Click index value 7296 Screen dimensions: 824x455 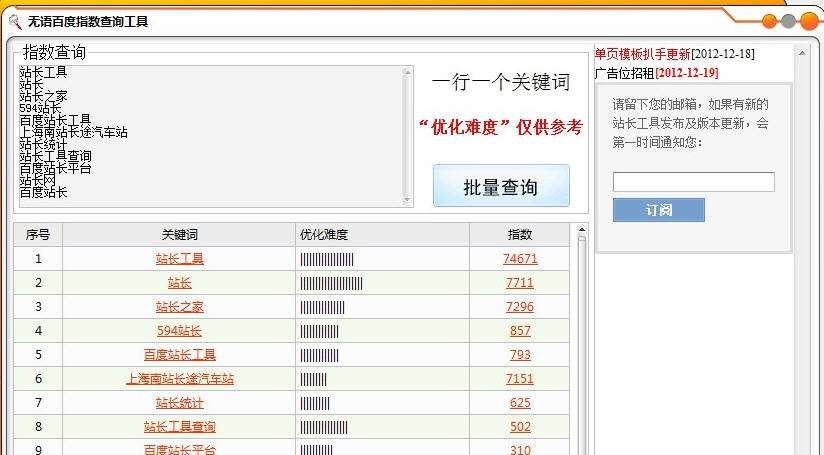(x=520, y=306)
